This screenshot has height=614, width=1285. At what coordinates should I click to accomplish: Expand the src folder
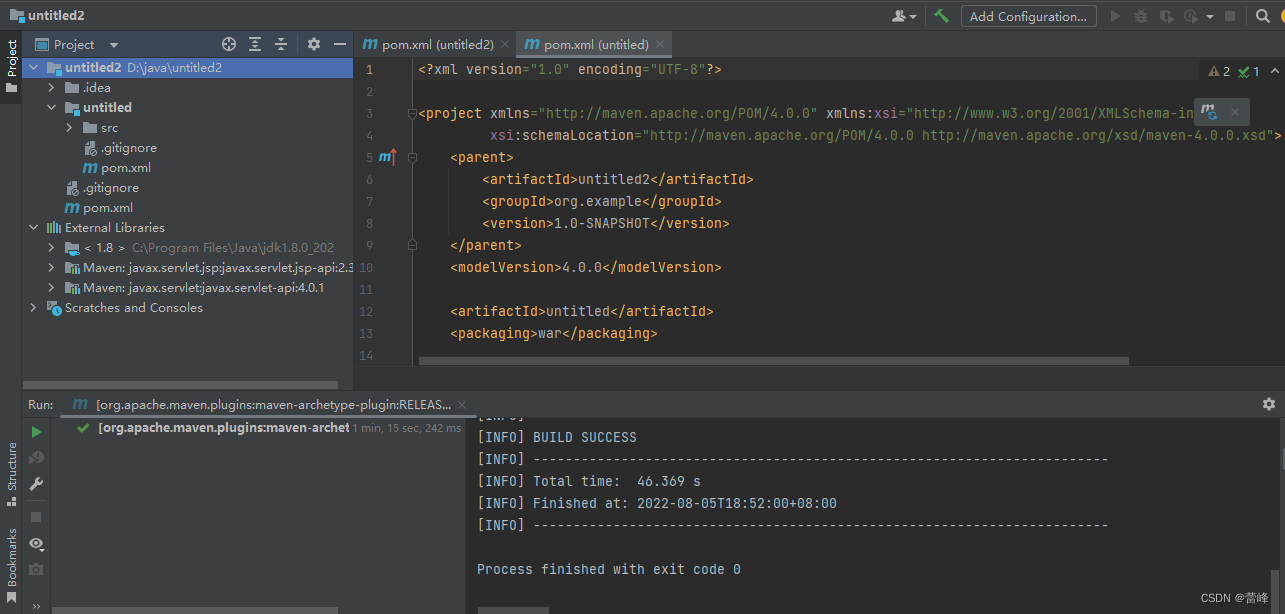click(69, 128)
